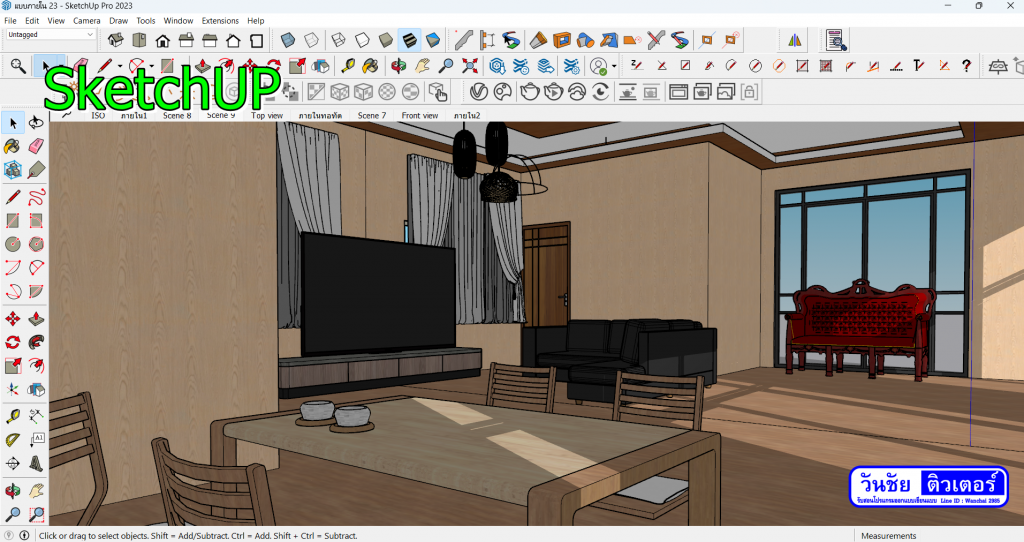Expand the Line tool dropdown arrow
Viewport: 1024px width, 542px height.
(x=119, y=67)
